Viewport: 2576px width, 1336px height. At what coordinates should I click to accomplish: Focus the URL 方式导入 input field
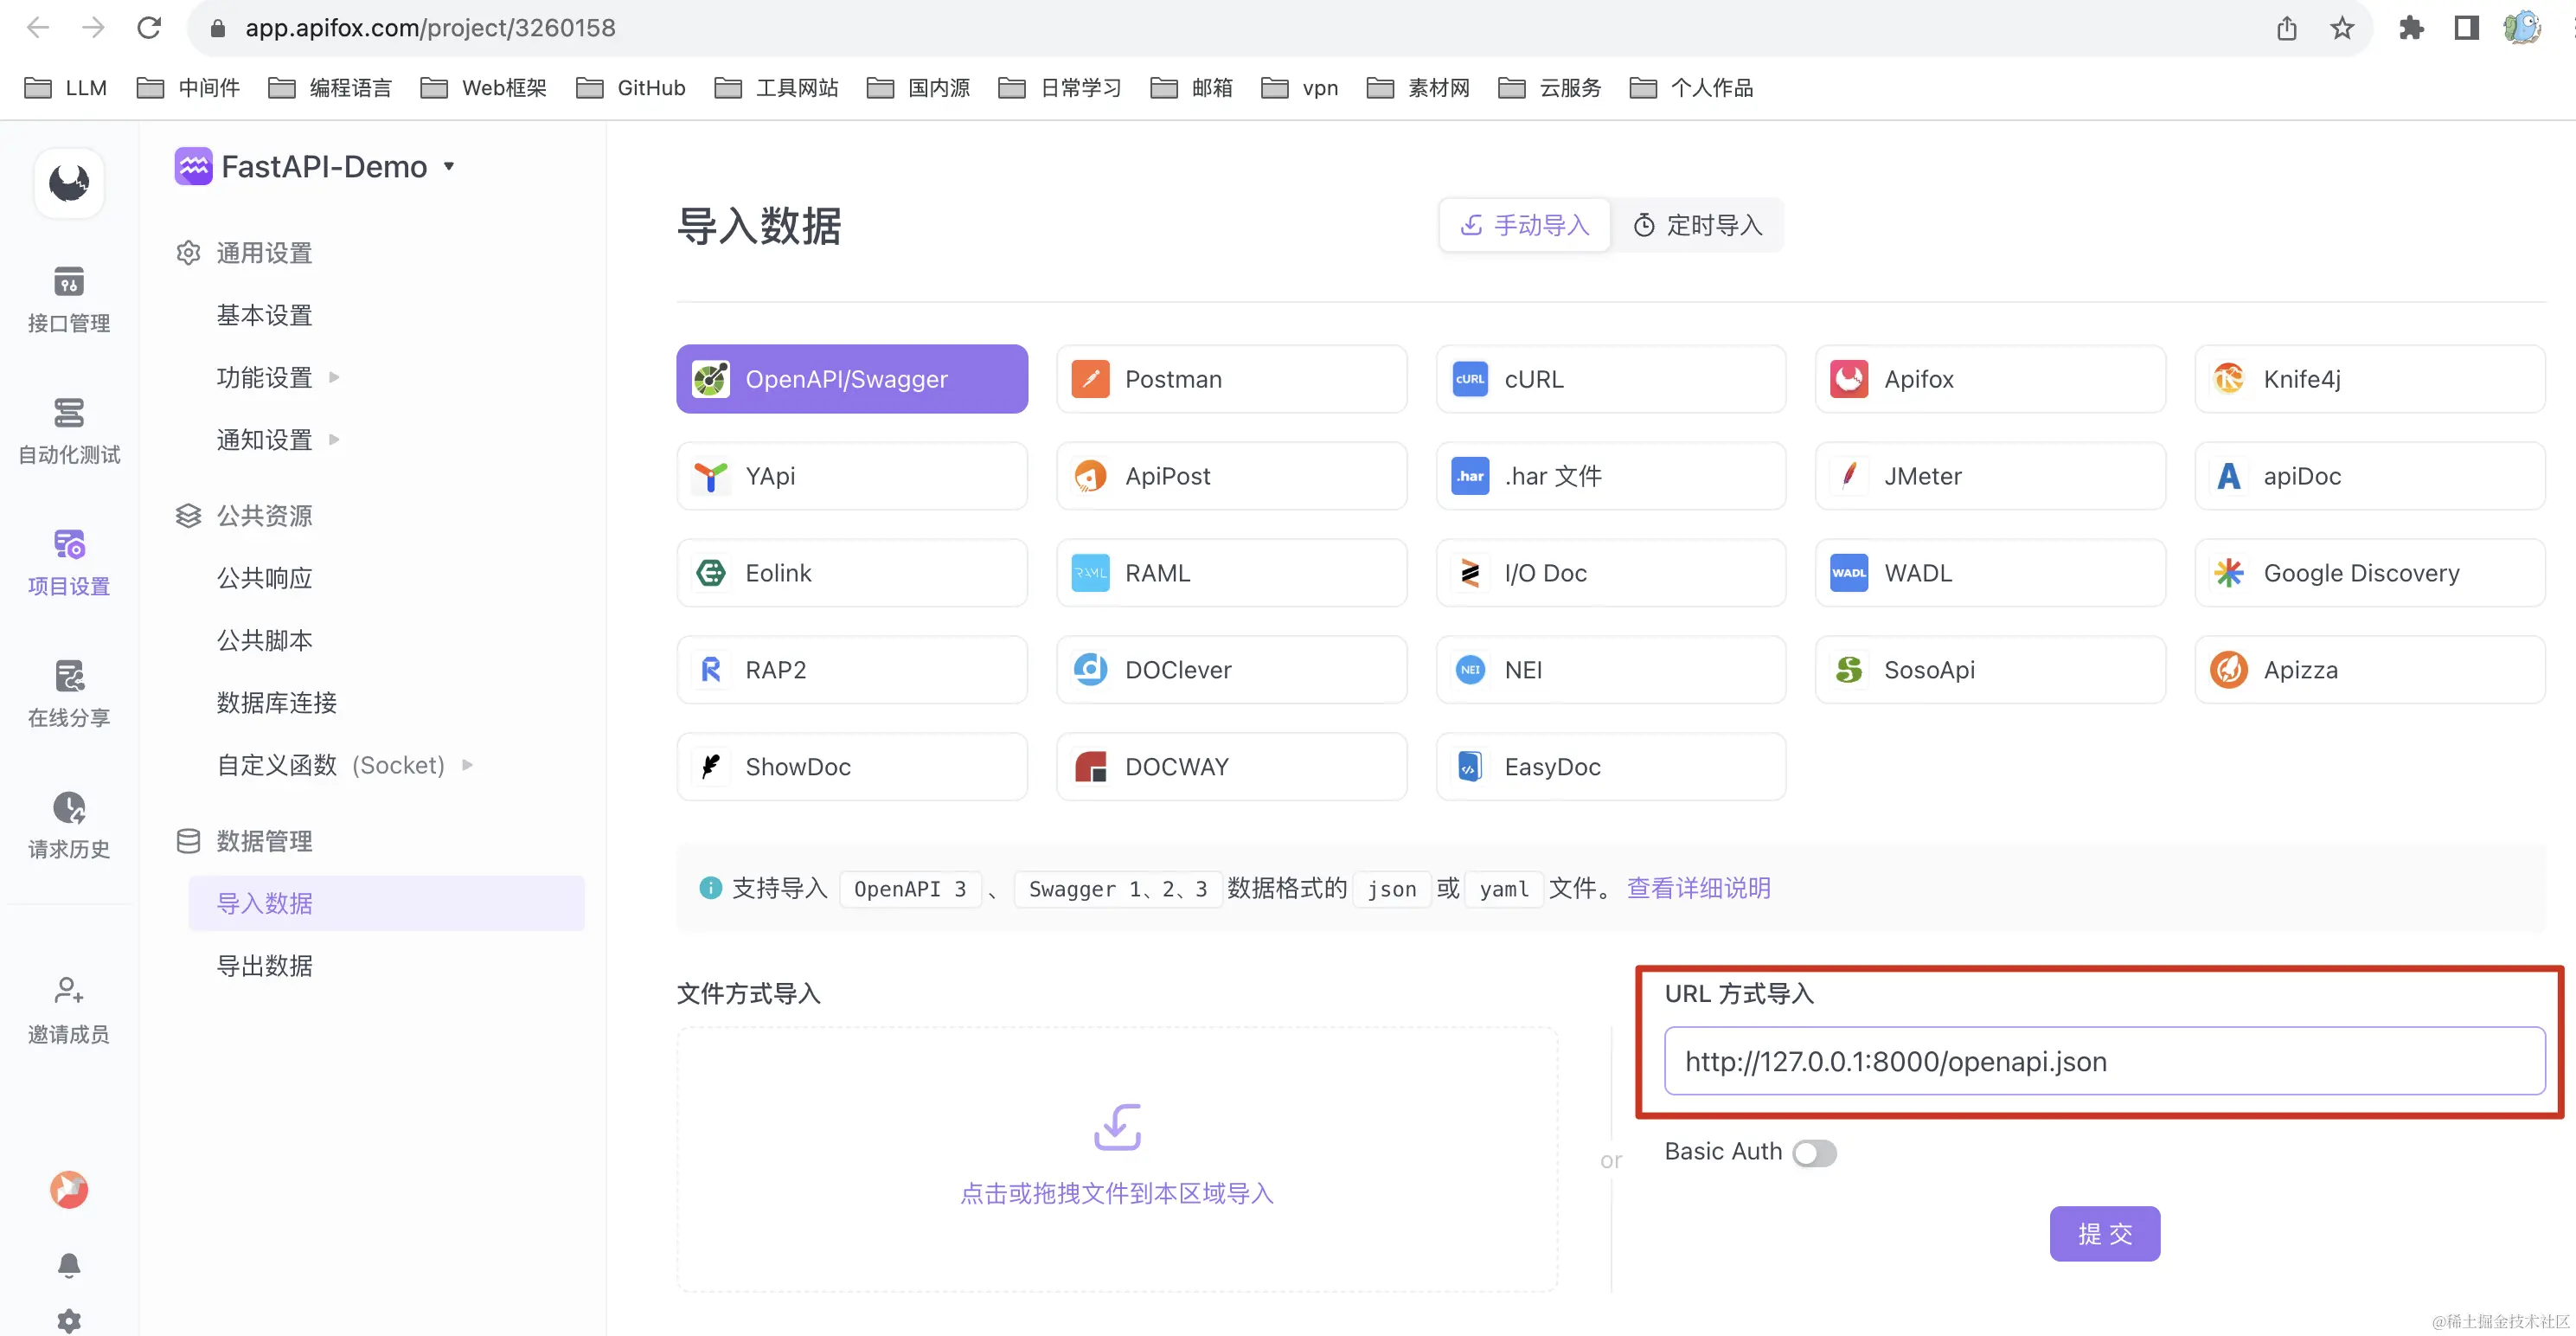point(2104,1061)
